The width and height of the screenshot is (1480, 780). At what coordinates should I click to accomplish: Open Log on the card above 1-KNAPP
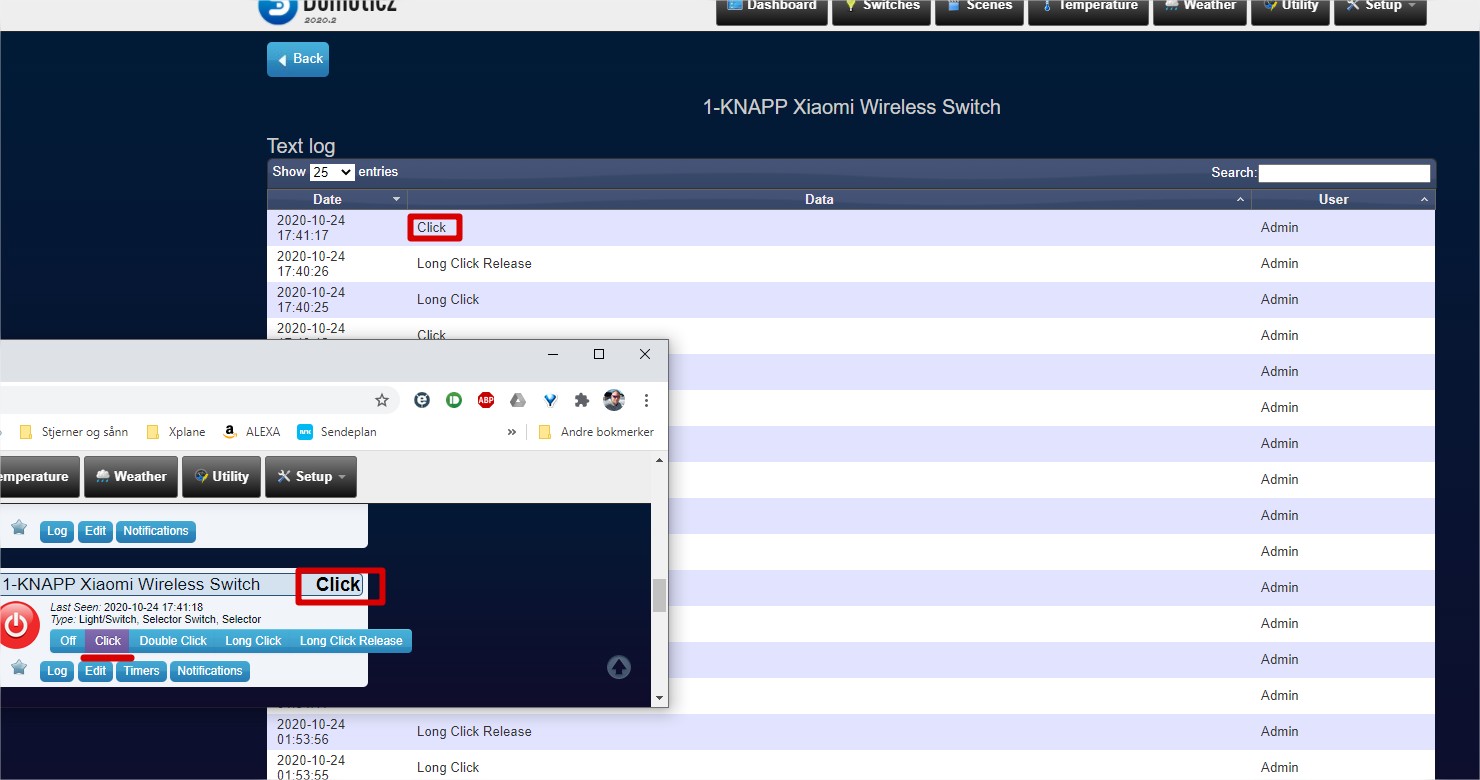[x=57, y=531]
